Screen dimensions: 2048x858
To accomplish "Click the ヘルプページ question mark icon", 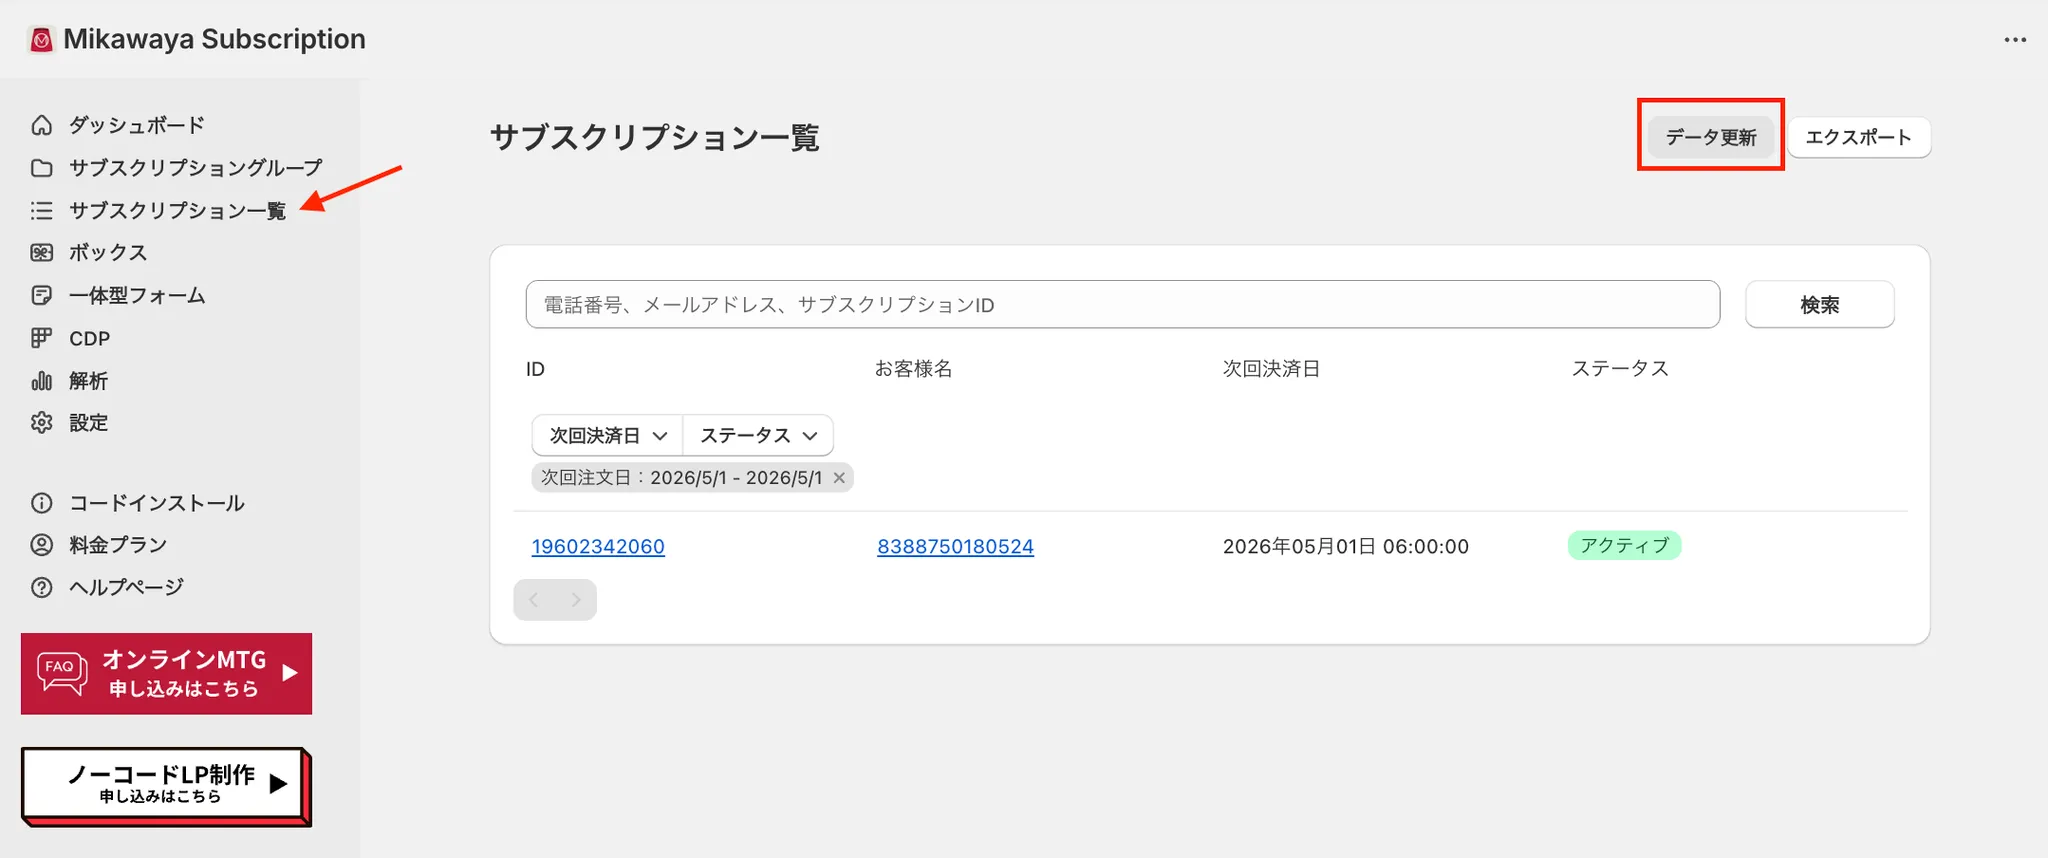I will 41,588.
